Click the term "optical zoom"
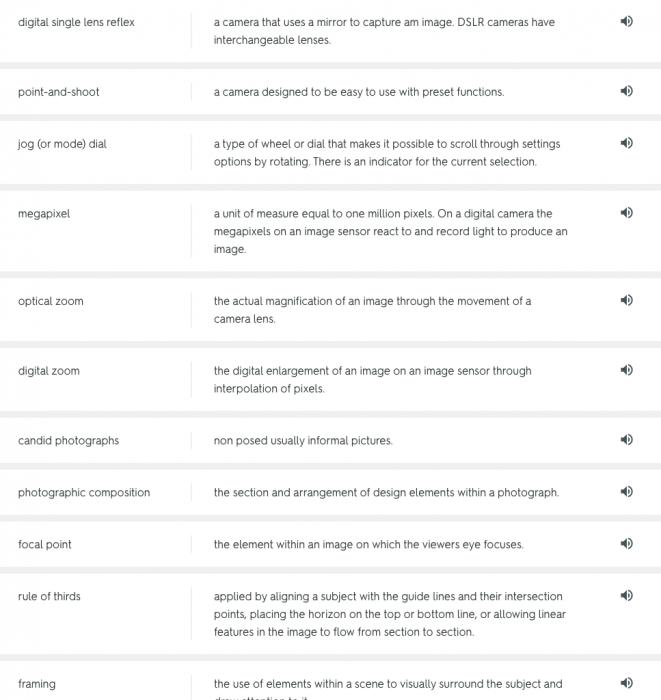 tap(50, 301)
